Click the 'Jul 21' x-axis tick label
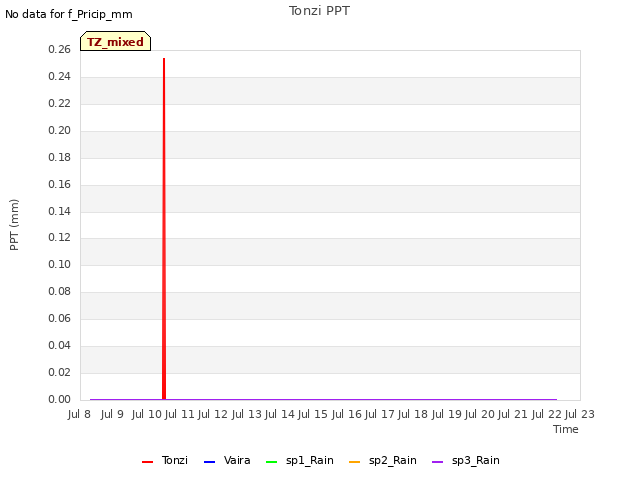Screen dimensions: 640x480 513,414
